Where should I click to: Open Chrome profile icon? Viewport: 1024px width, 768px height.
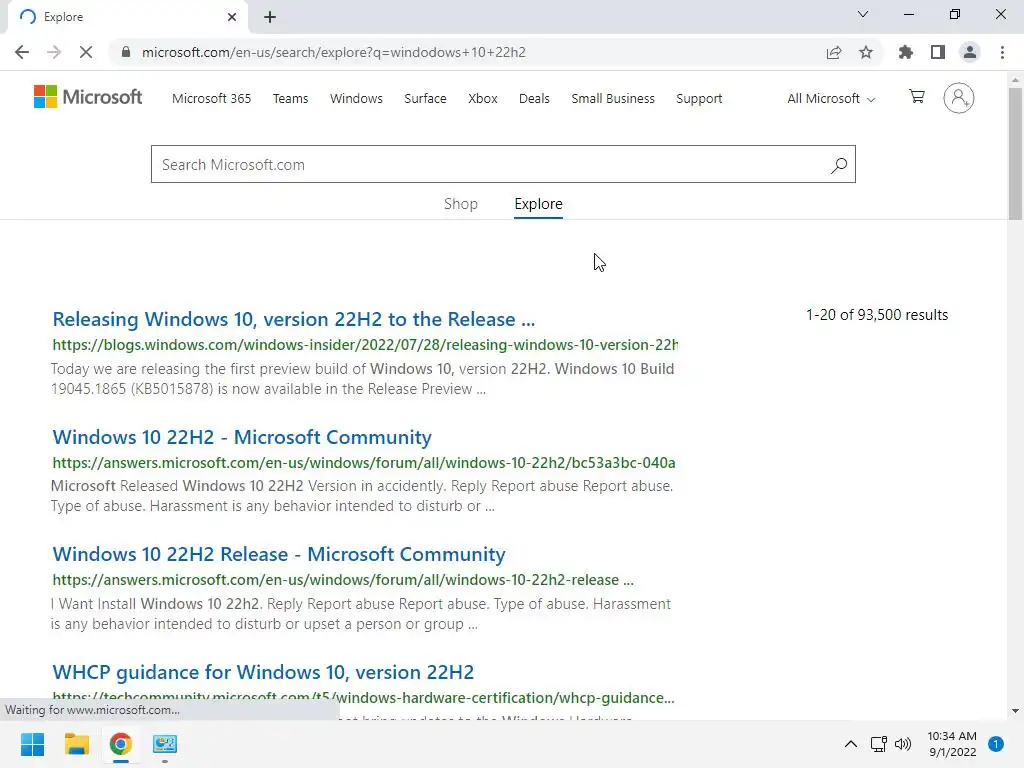(x=970, y=52)
